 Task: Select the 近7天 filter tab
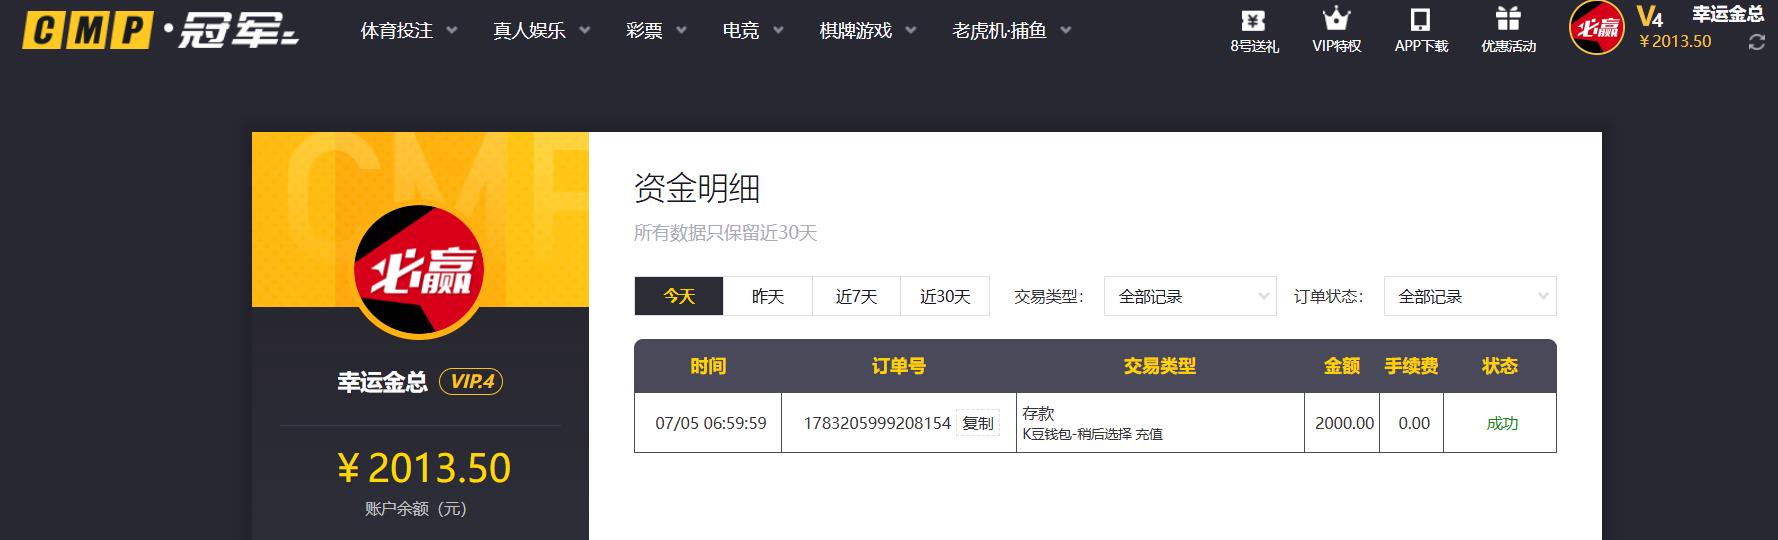(856, 296)
